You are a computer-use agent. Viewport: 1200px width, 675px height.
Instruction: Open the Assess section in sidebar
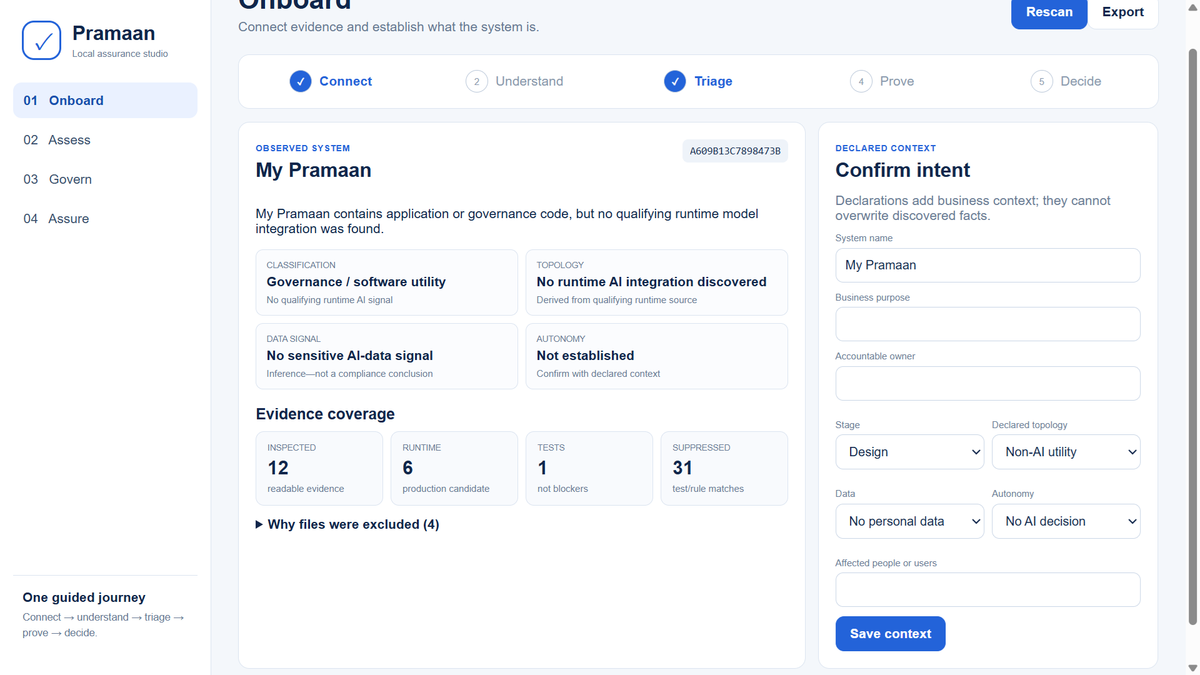pos(105,140)
